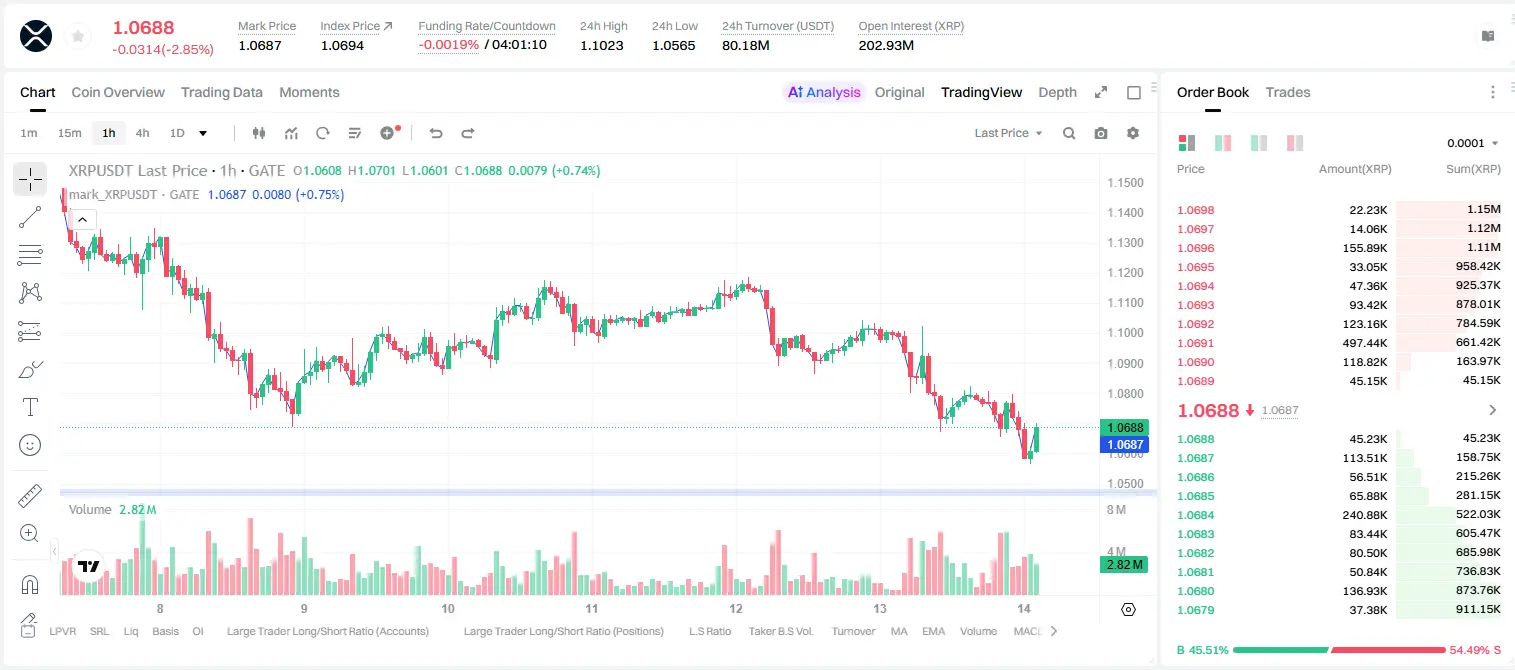Image resolution: width=1515 pixels, height=670 pixels.
Task: Select the ruler measure tool
Action: [30, 496]
